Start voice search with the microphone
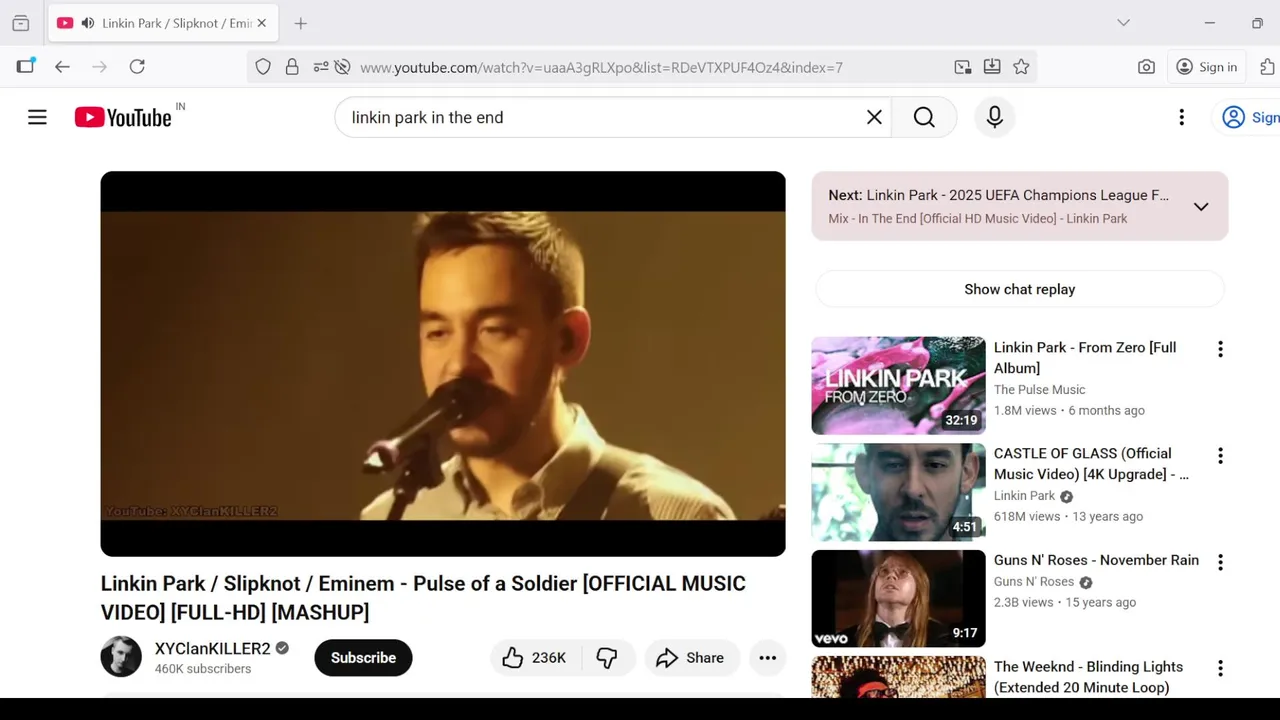The width and height of the screenshot is (1280, 720). (994, 117)
